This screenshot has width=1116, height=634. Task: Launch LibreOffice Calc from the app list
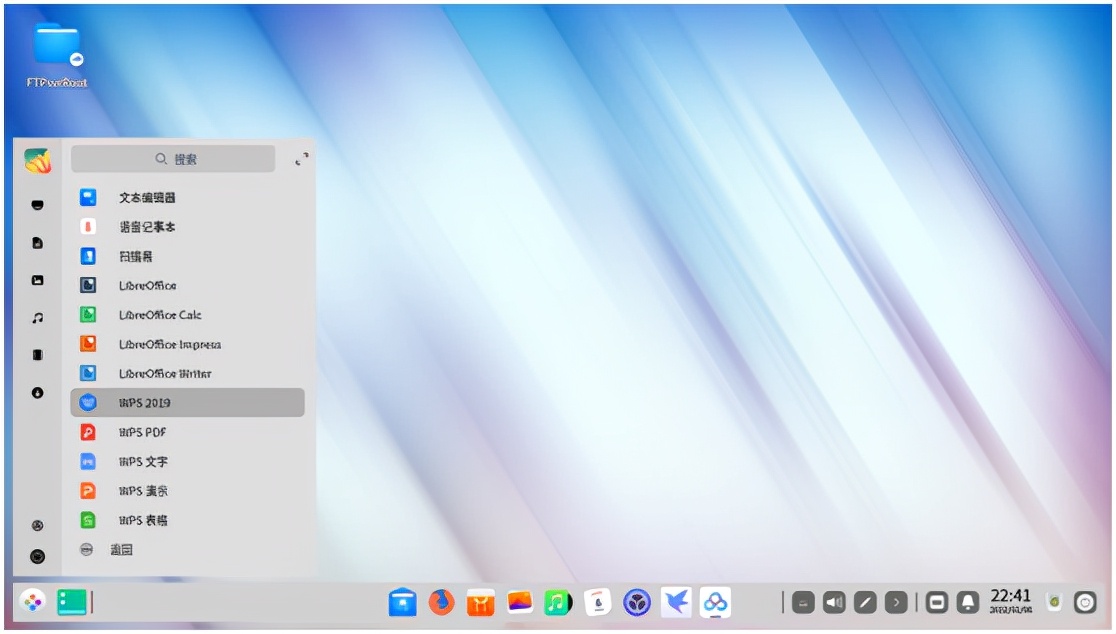point(160,315)
